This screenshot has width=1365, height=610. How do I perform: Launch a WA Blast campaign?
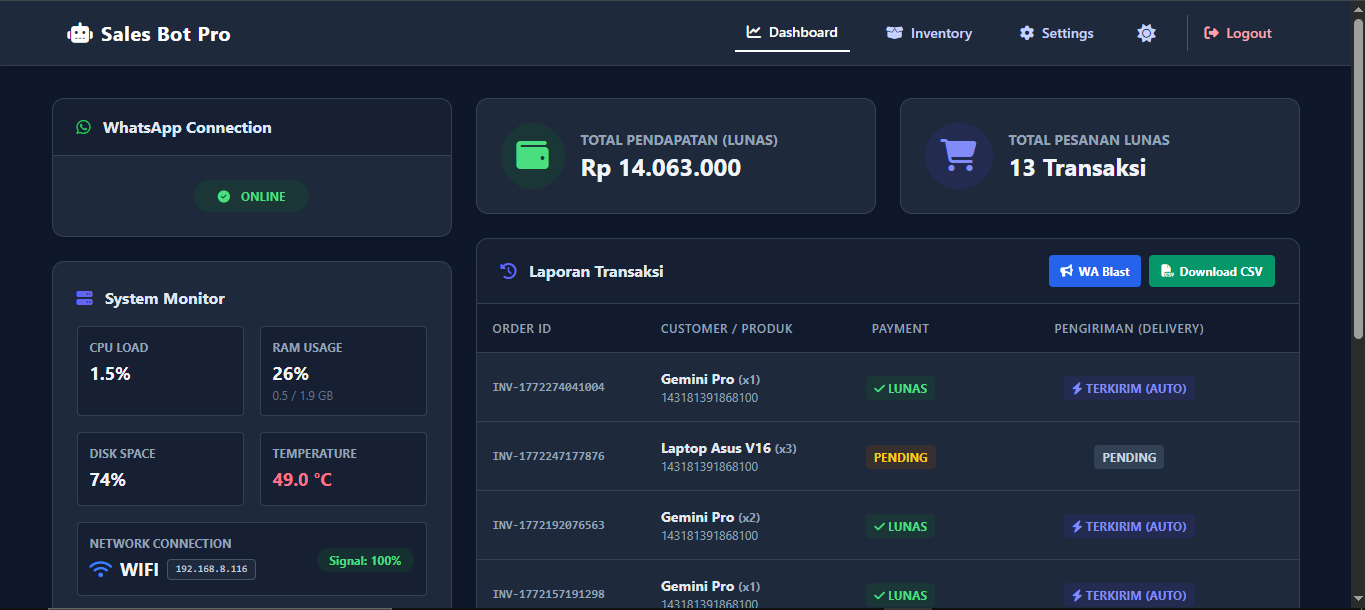1094,271
